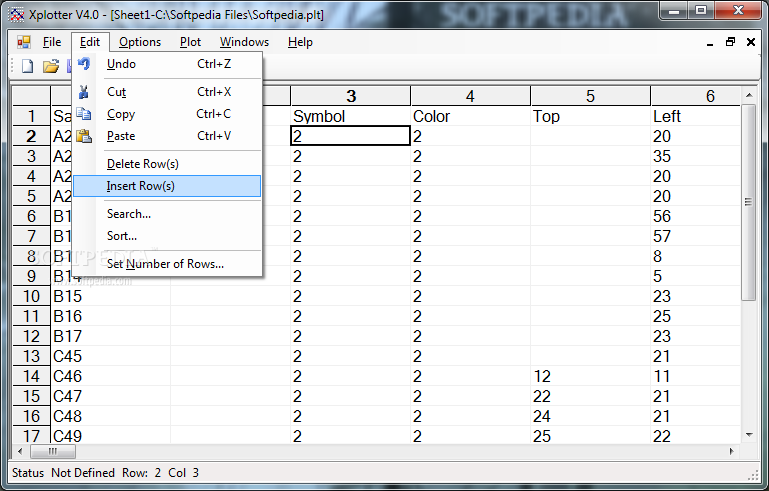Open the Windows menu
The height and width of the screenshot is (491, 769).
pos(244,42)
